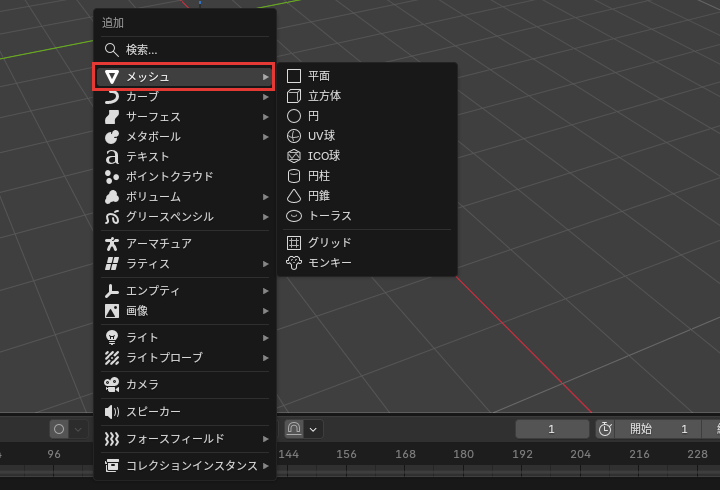Click the Collection Instance icon beside コレクションインスタンス
The height and width of the screenshot is (490, 720).
coord(112,465)
